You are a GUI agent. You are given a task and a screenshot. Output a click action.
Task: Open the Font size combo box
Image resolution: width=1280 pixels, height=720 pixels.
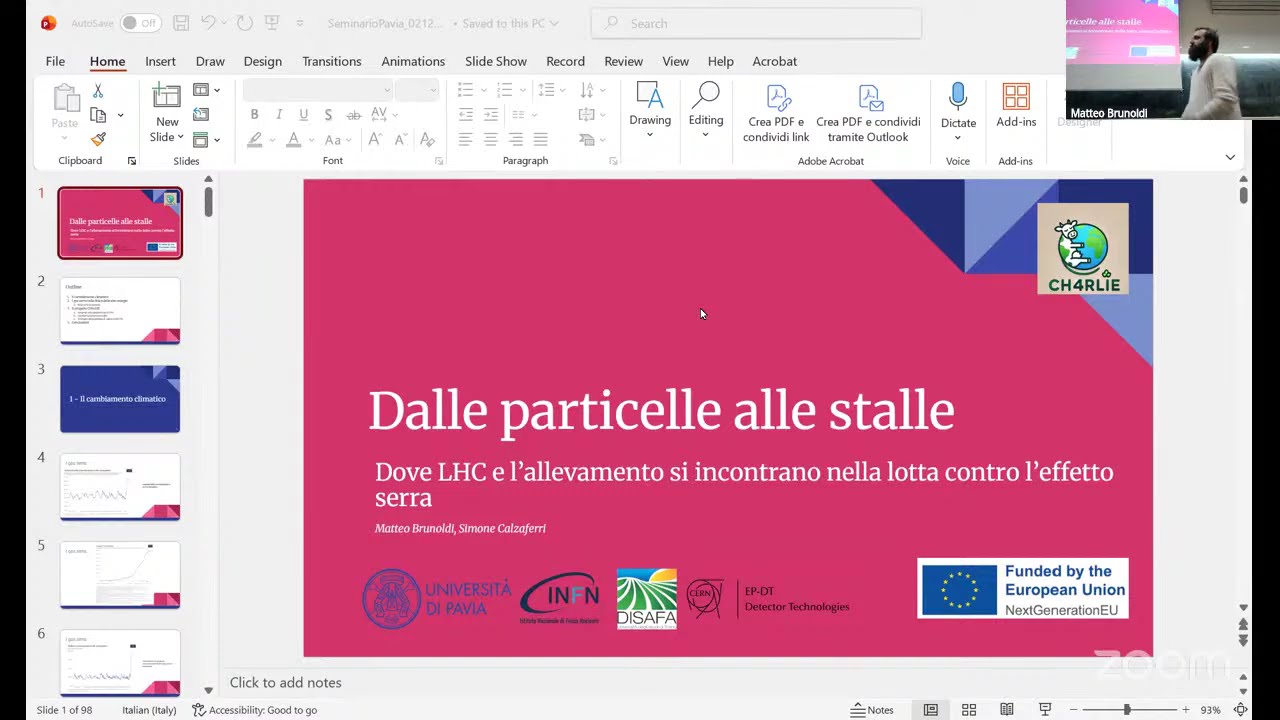[x=417, y=90]
